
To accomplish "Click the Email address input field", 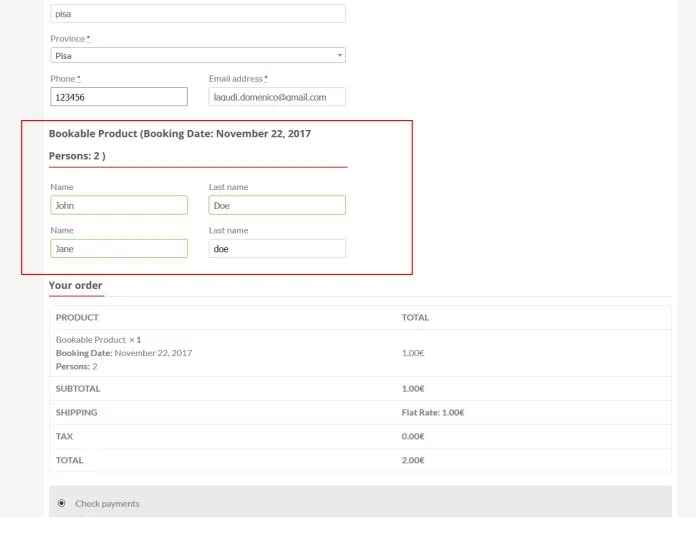I will click(x=276, y=97).
